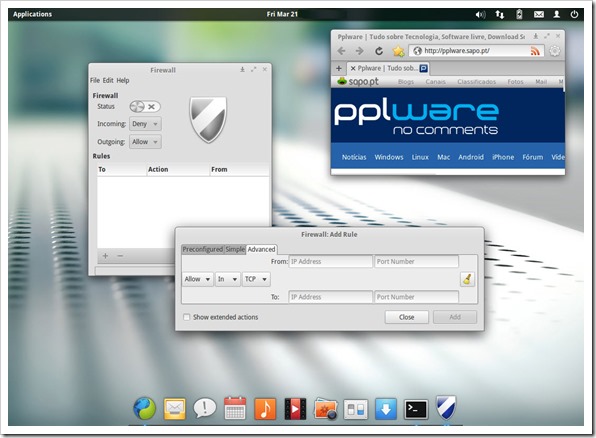Open a new browser tab with plus
596x438 pixels.
pos(339,68)
